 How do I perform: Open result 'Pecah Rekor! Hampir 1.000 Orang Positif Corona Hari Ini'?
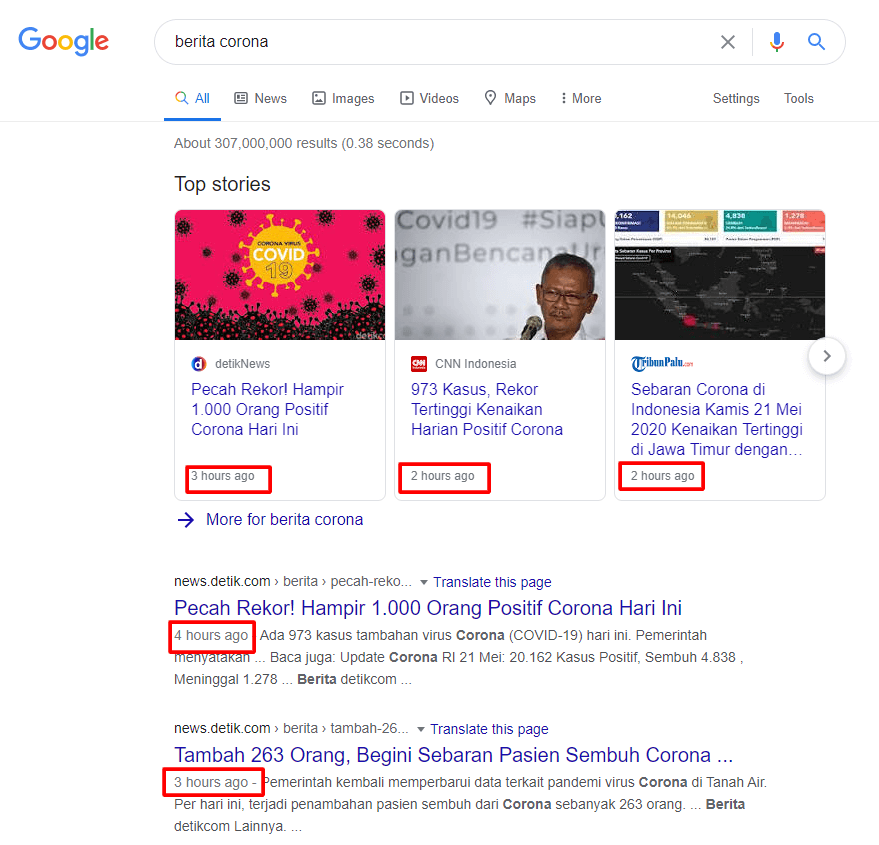[x=428, y=608]
